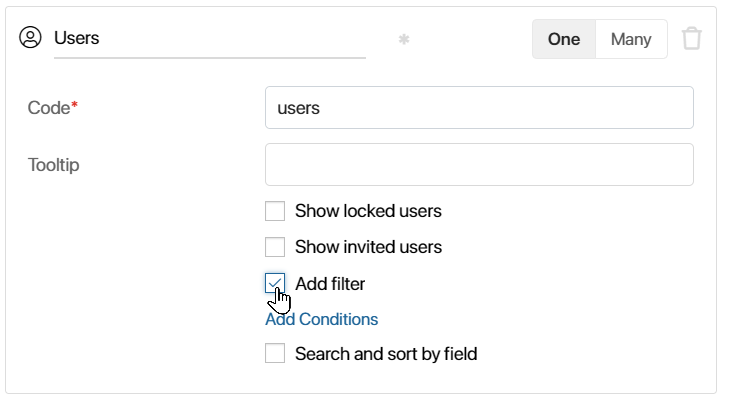Tick the box beside Show invited users
Image resolution: width=733 pixels, height=409 pixels.
tap(275, 247)
